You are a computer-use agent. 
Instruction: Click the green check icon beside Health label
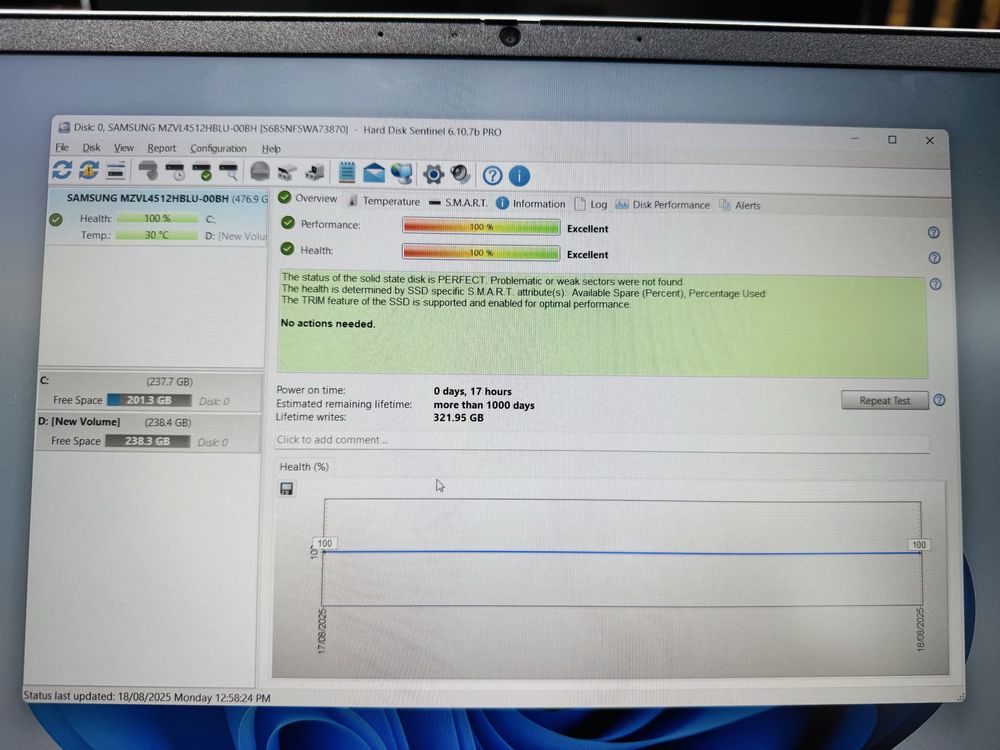(288, 249)
